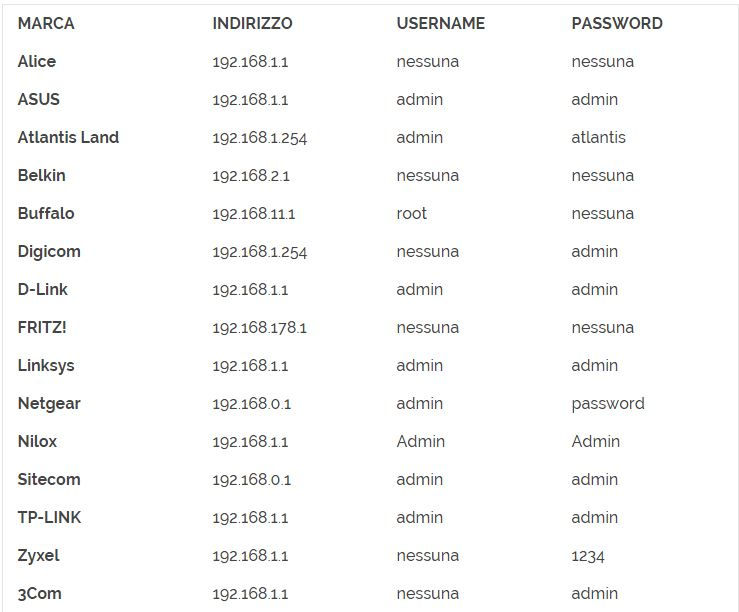
Task: Select the Atlantis Land brand name
Action: 68,137
